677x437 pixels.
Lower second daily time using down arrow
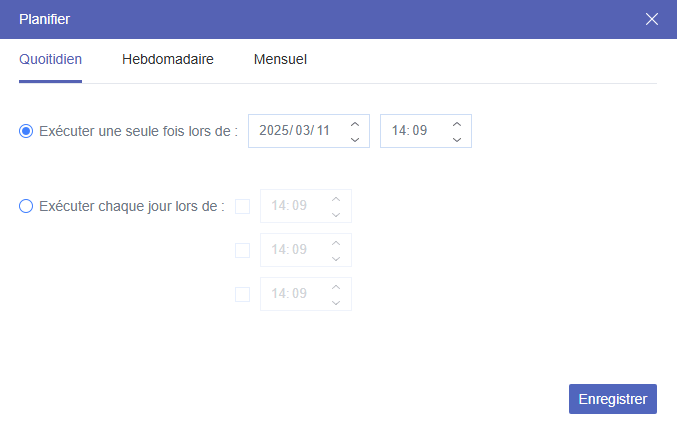point(336,258)
